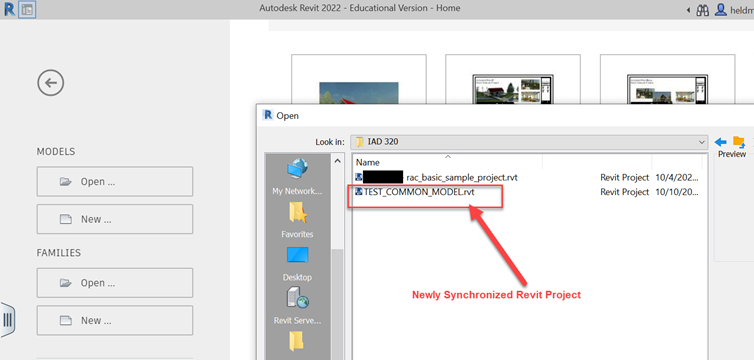This screenshot has height=360, width=754.
Task: Click the Families New document icon
Action: point(65,321)
